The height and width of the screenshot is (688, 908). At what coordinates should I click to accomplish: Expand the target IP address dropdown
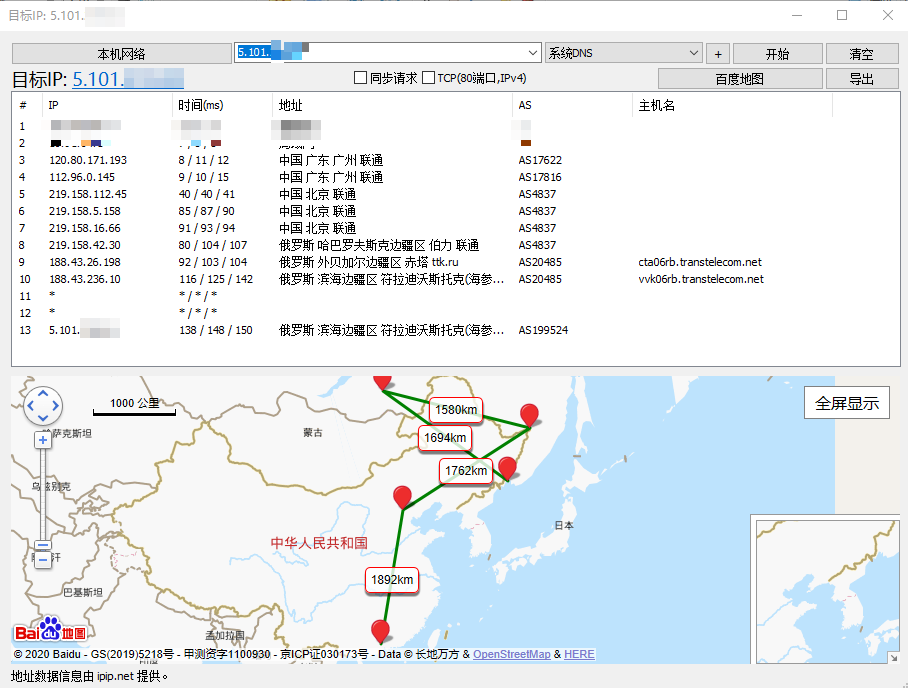pyautogui.click(x=532, y=53)
